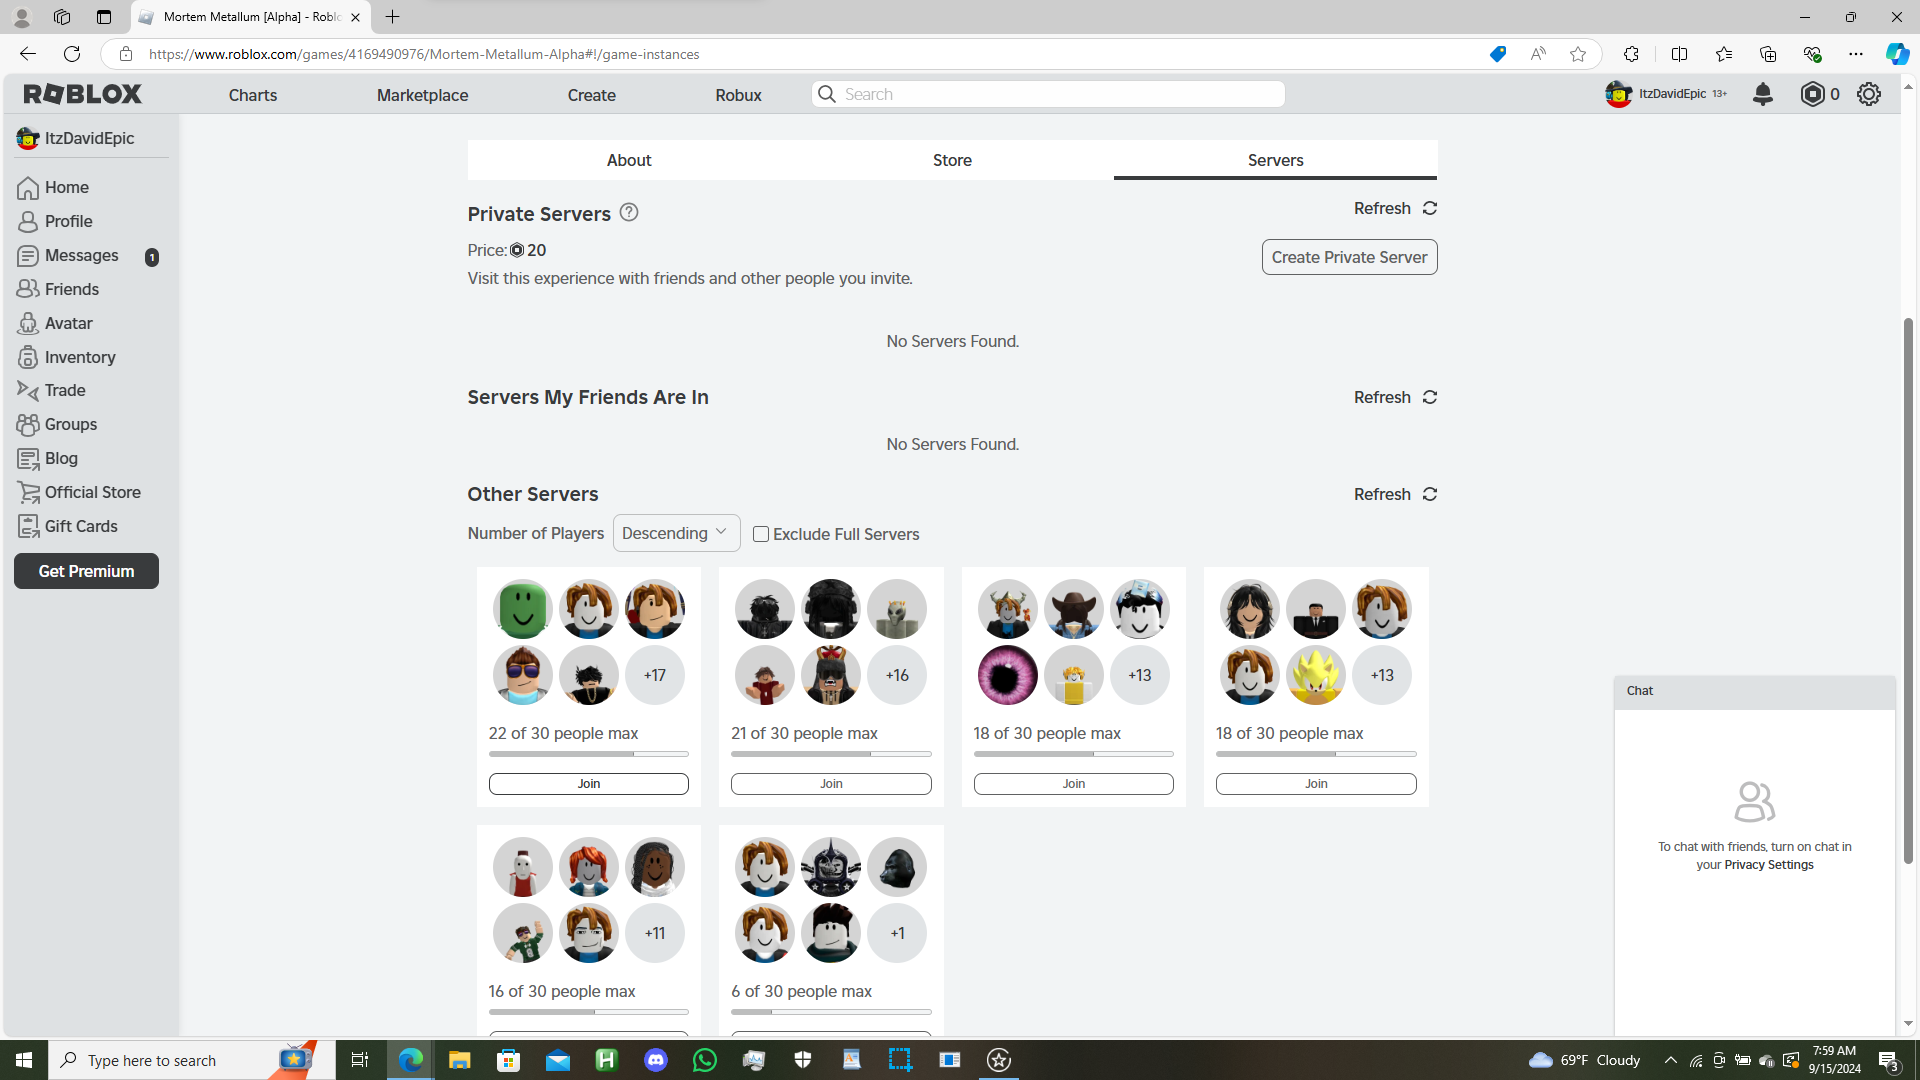Open Robux in the top navigation
1920x1080 pixels.
[739, 95]
